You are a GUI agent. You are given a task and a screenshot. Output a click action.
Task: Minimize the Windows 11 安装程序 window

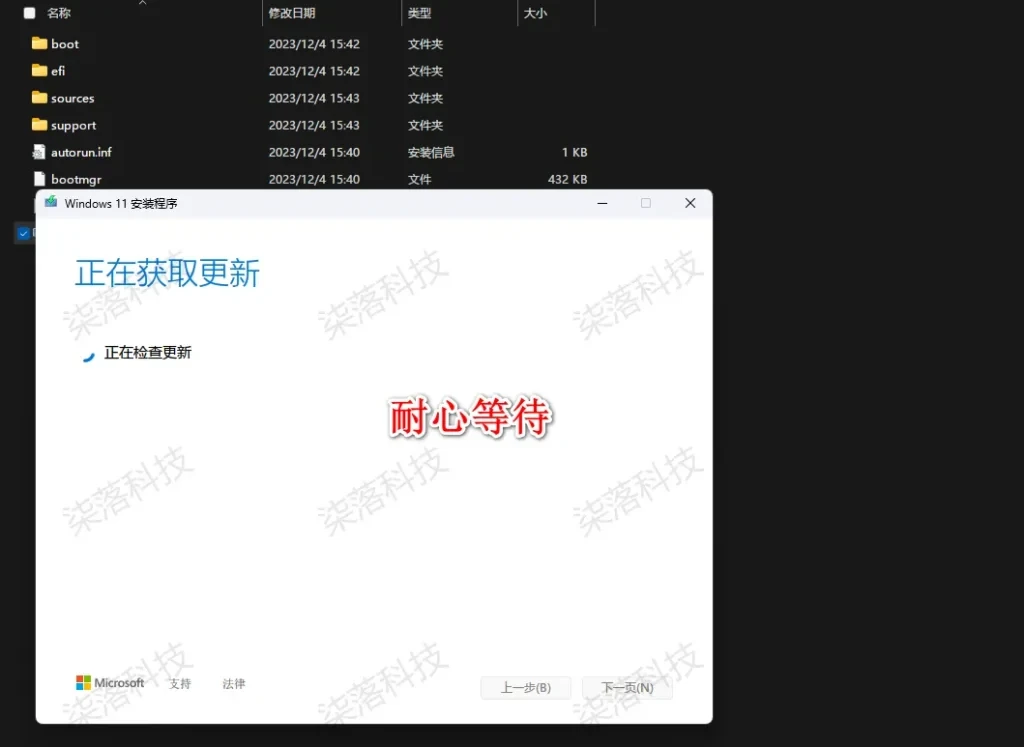click(602, 203)
